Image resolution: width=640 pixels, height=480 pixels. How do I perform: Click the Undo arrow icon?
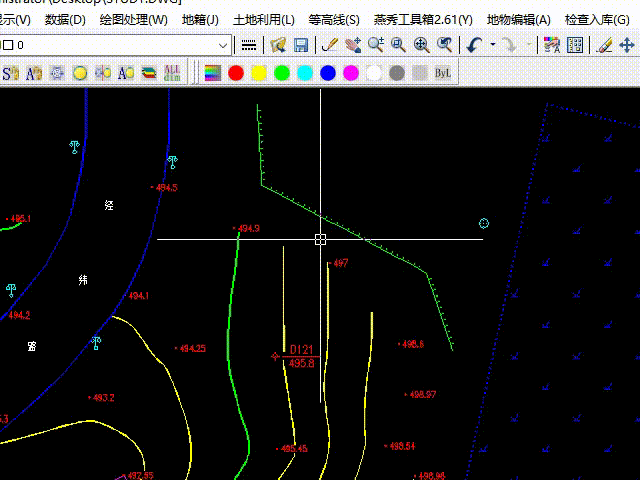coord(474,45)
